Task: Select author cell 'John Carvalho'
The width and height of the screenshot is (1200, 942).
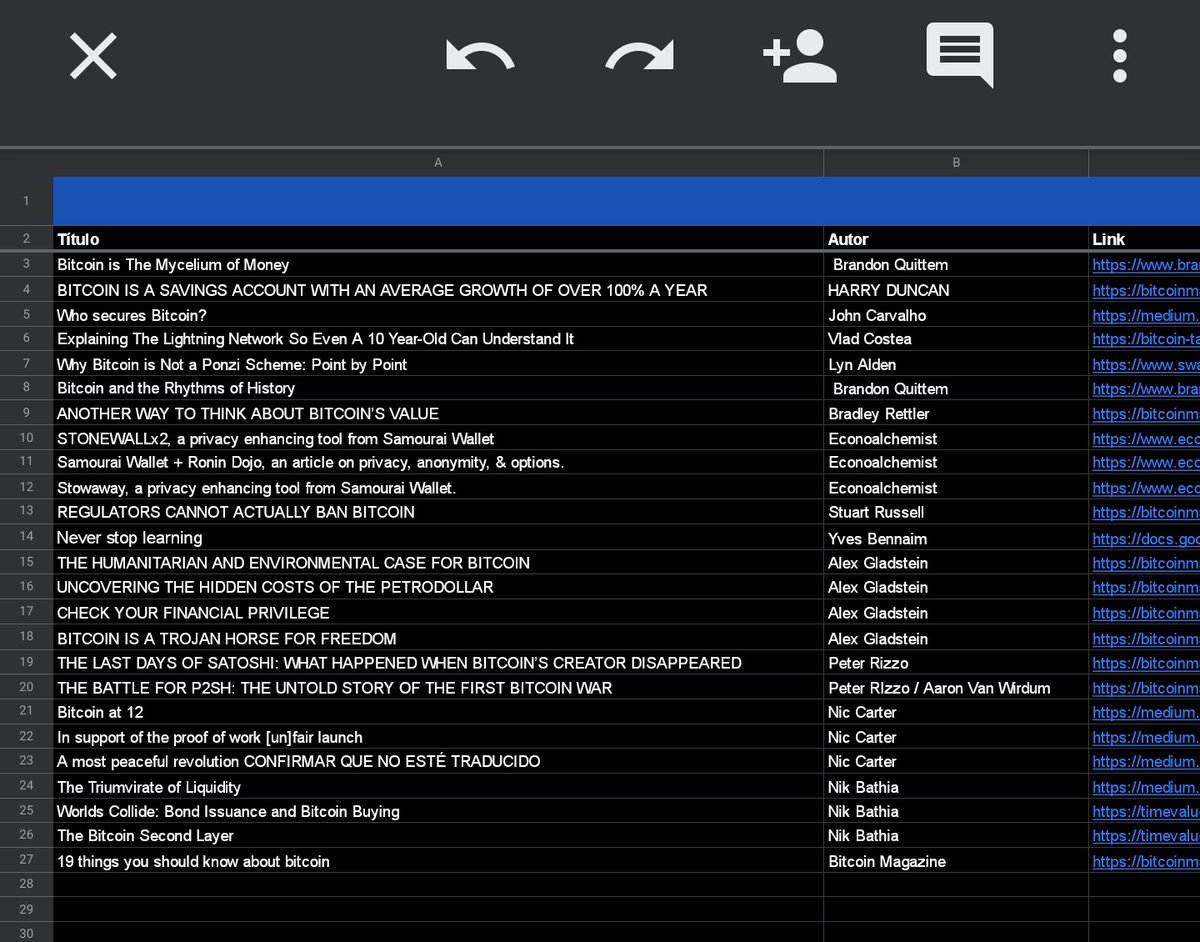Action: click(x=956, y=315)
